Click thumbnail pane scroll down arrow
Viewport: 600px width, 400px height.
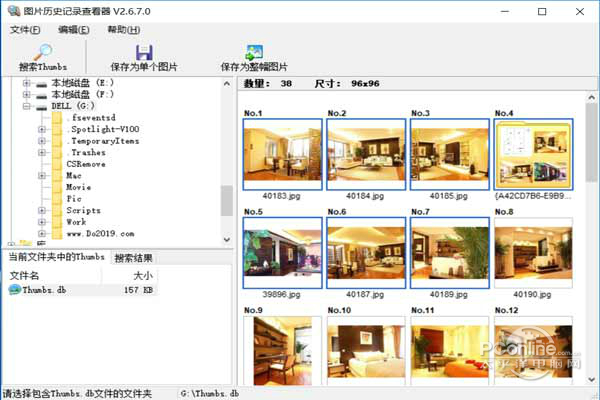pos(592,380)
